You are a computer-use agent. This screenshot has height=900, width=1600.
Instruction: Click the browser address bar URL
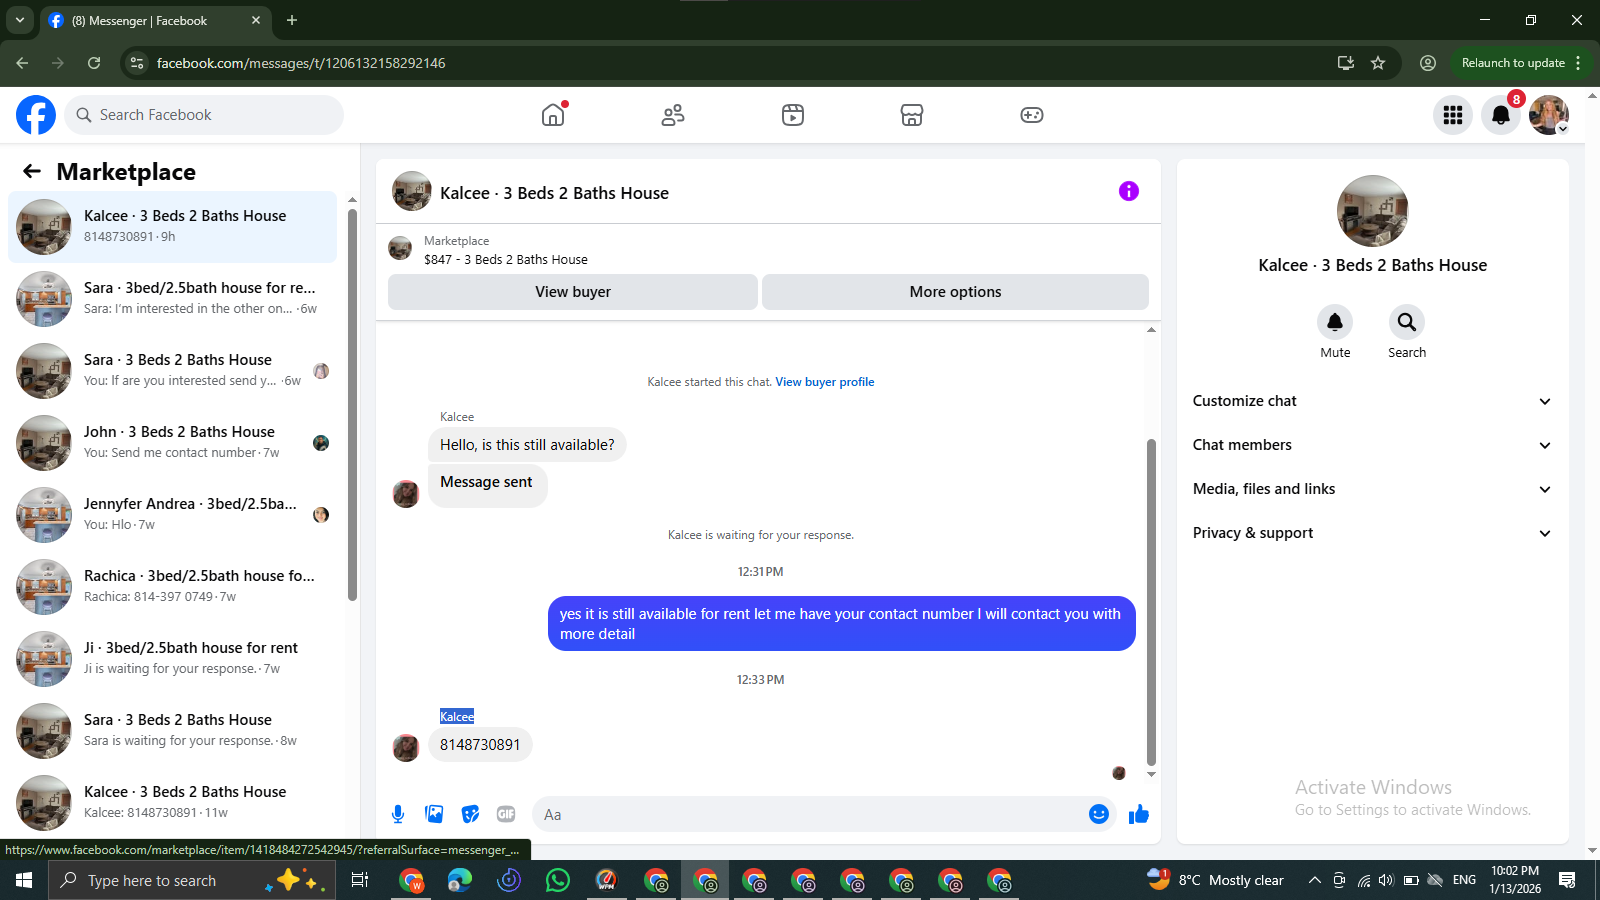click(301, 63)
